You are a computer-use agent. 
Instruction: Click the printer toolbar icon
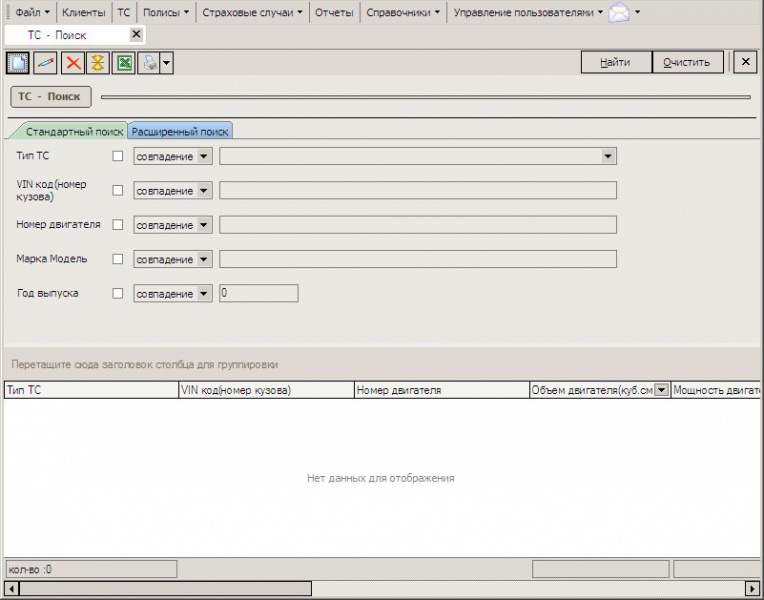coord(148,63)
